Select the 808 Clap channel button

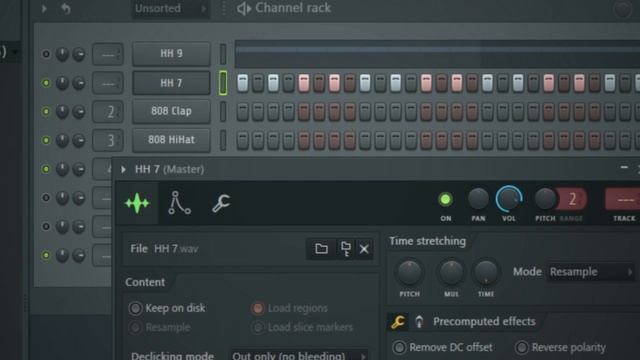point(171,111)
